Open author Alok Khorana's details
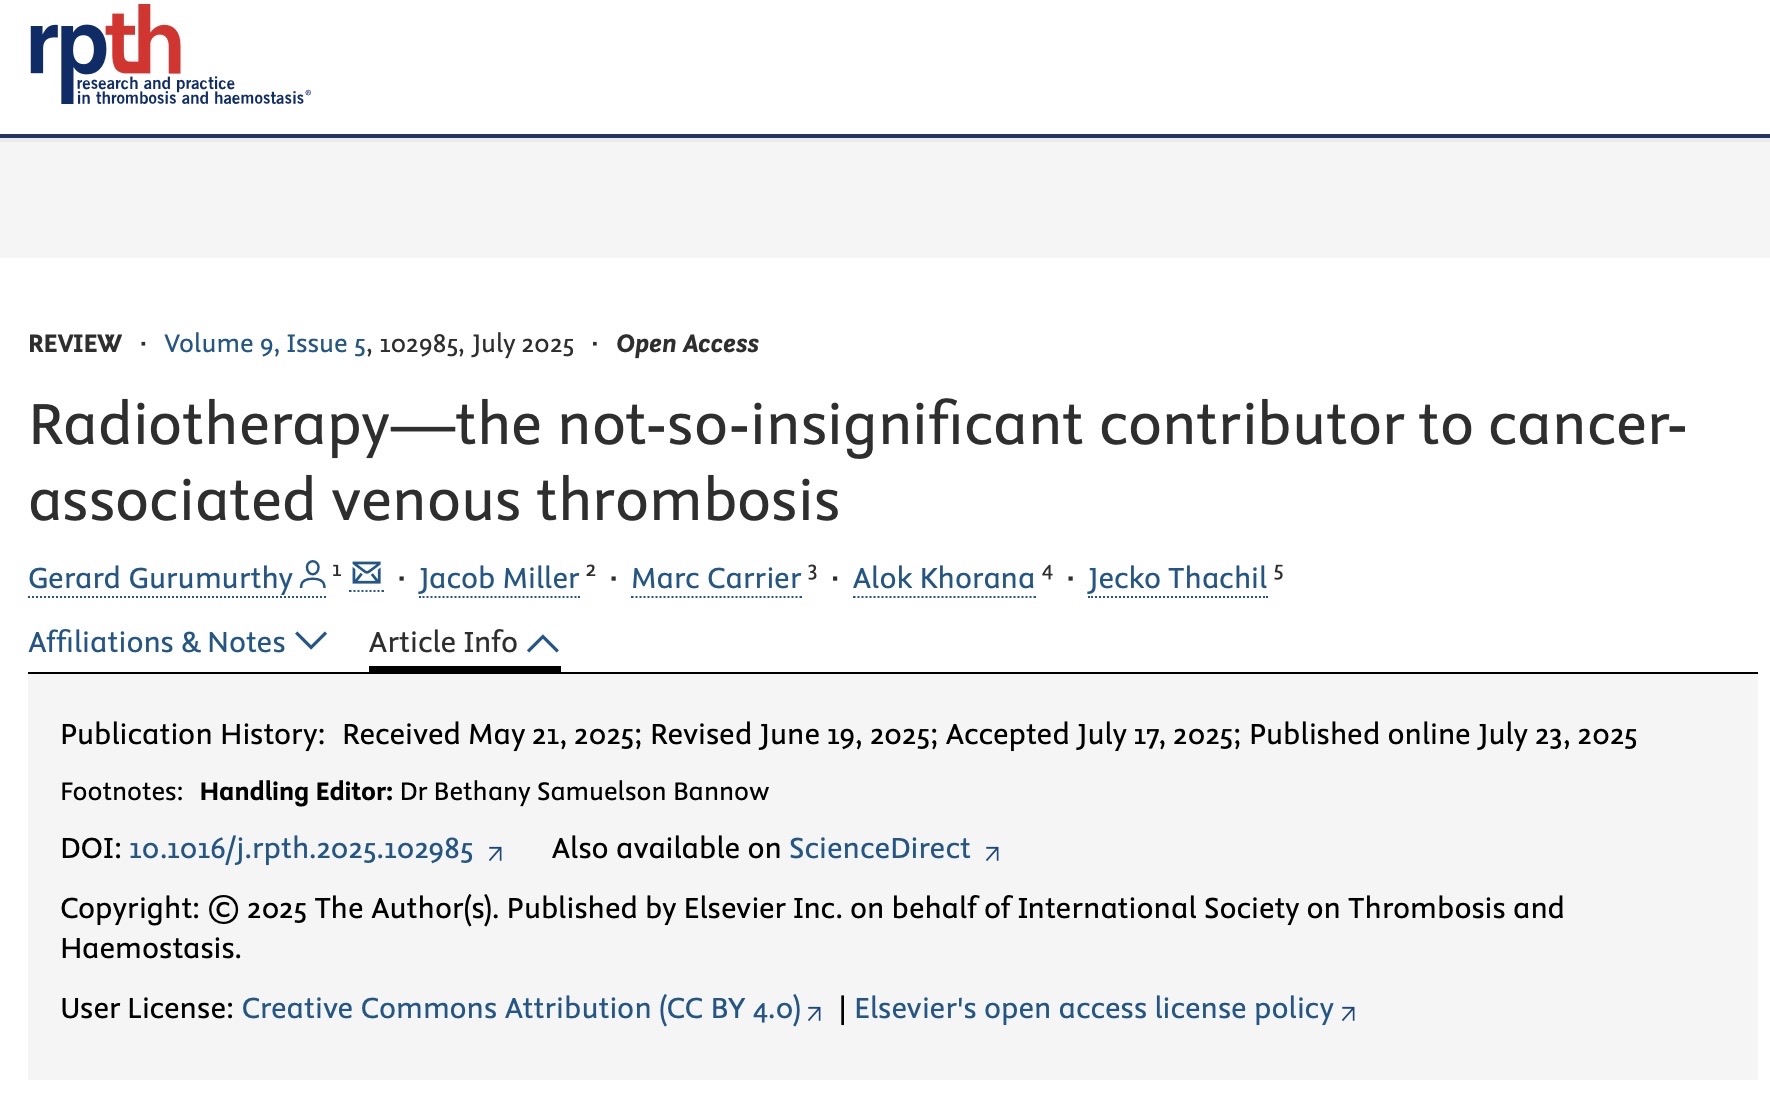 coord(944,578)
